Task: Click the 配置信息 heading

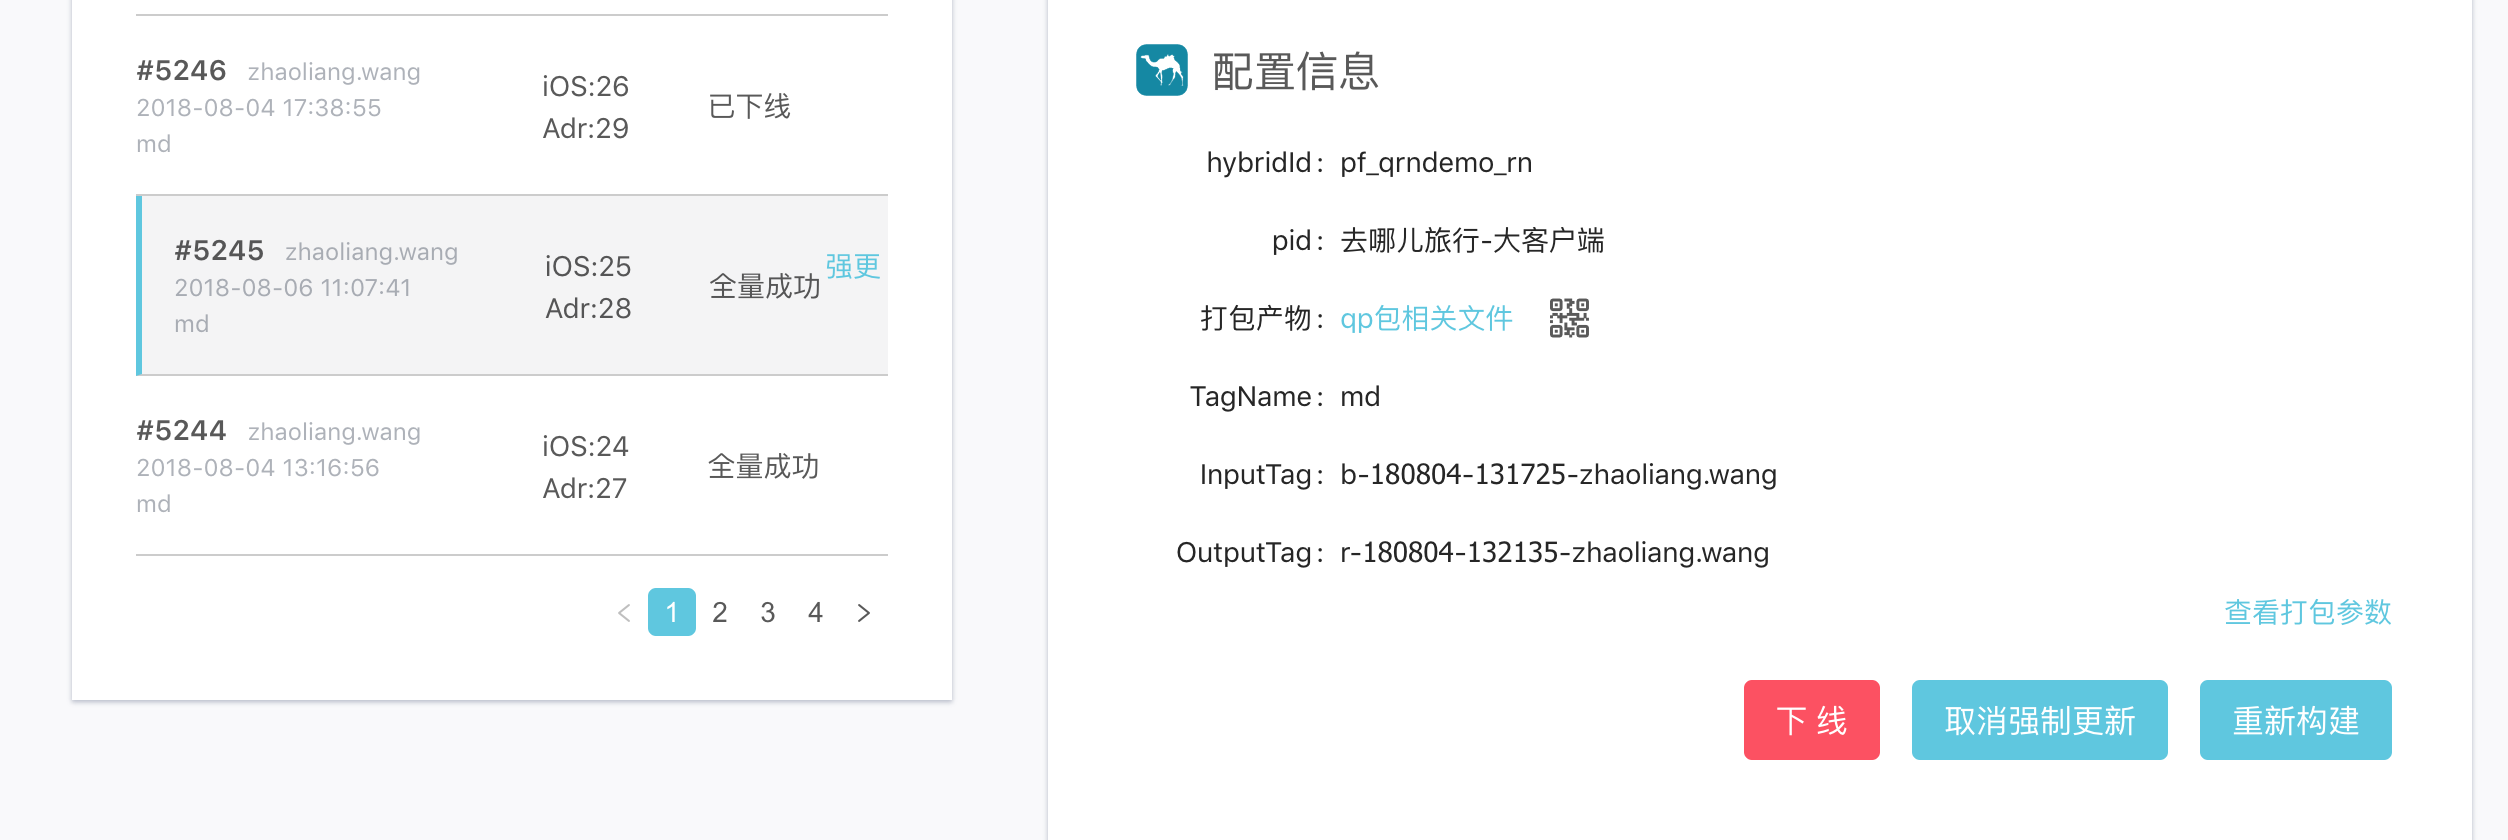Action: pyautogui.click(x=1296, y=71)
